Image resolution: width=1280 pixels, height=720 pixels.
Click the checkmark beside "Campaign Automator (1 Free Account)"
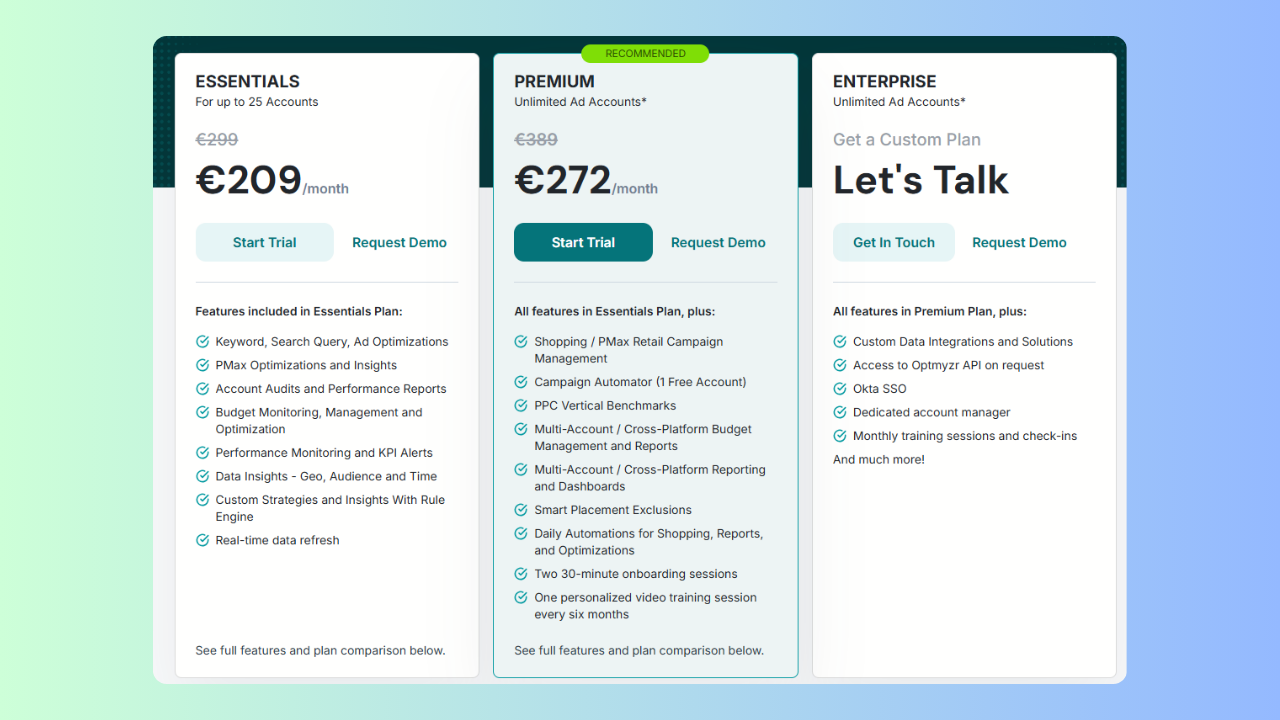(x=520, y=382)
